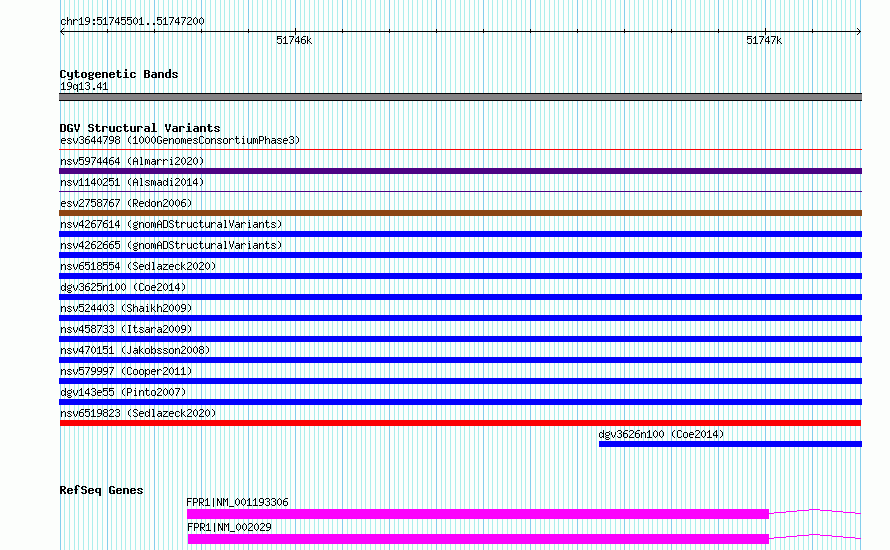Click the magenta FPR1 NM_001193306 exon bar
The height and width of the screenshot is (550, 890).
click(x=478, y=514)
